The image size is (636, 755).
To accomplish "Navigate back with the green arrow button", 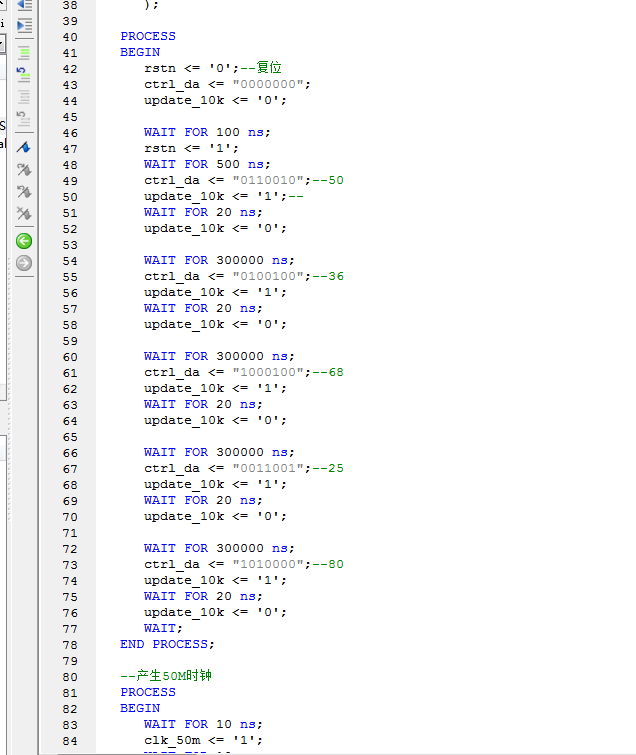I will pyautogui.click(x=24, y=241).
